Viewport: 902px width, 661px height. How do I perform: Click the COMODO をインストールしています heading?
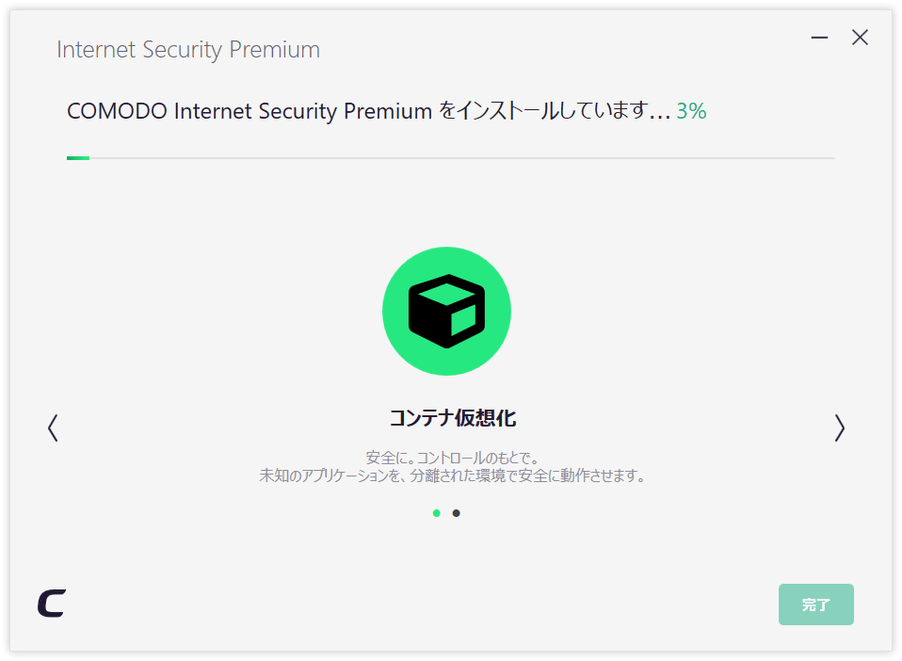coord(368,111)
